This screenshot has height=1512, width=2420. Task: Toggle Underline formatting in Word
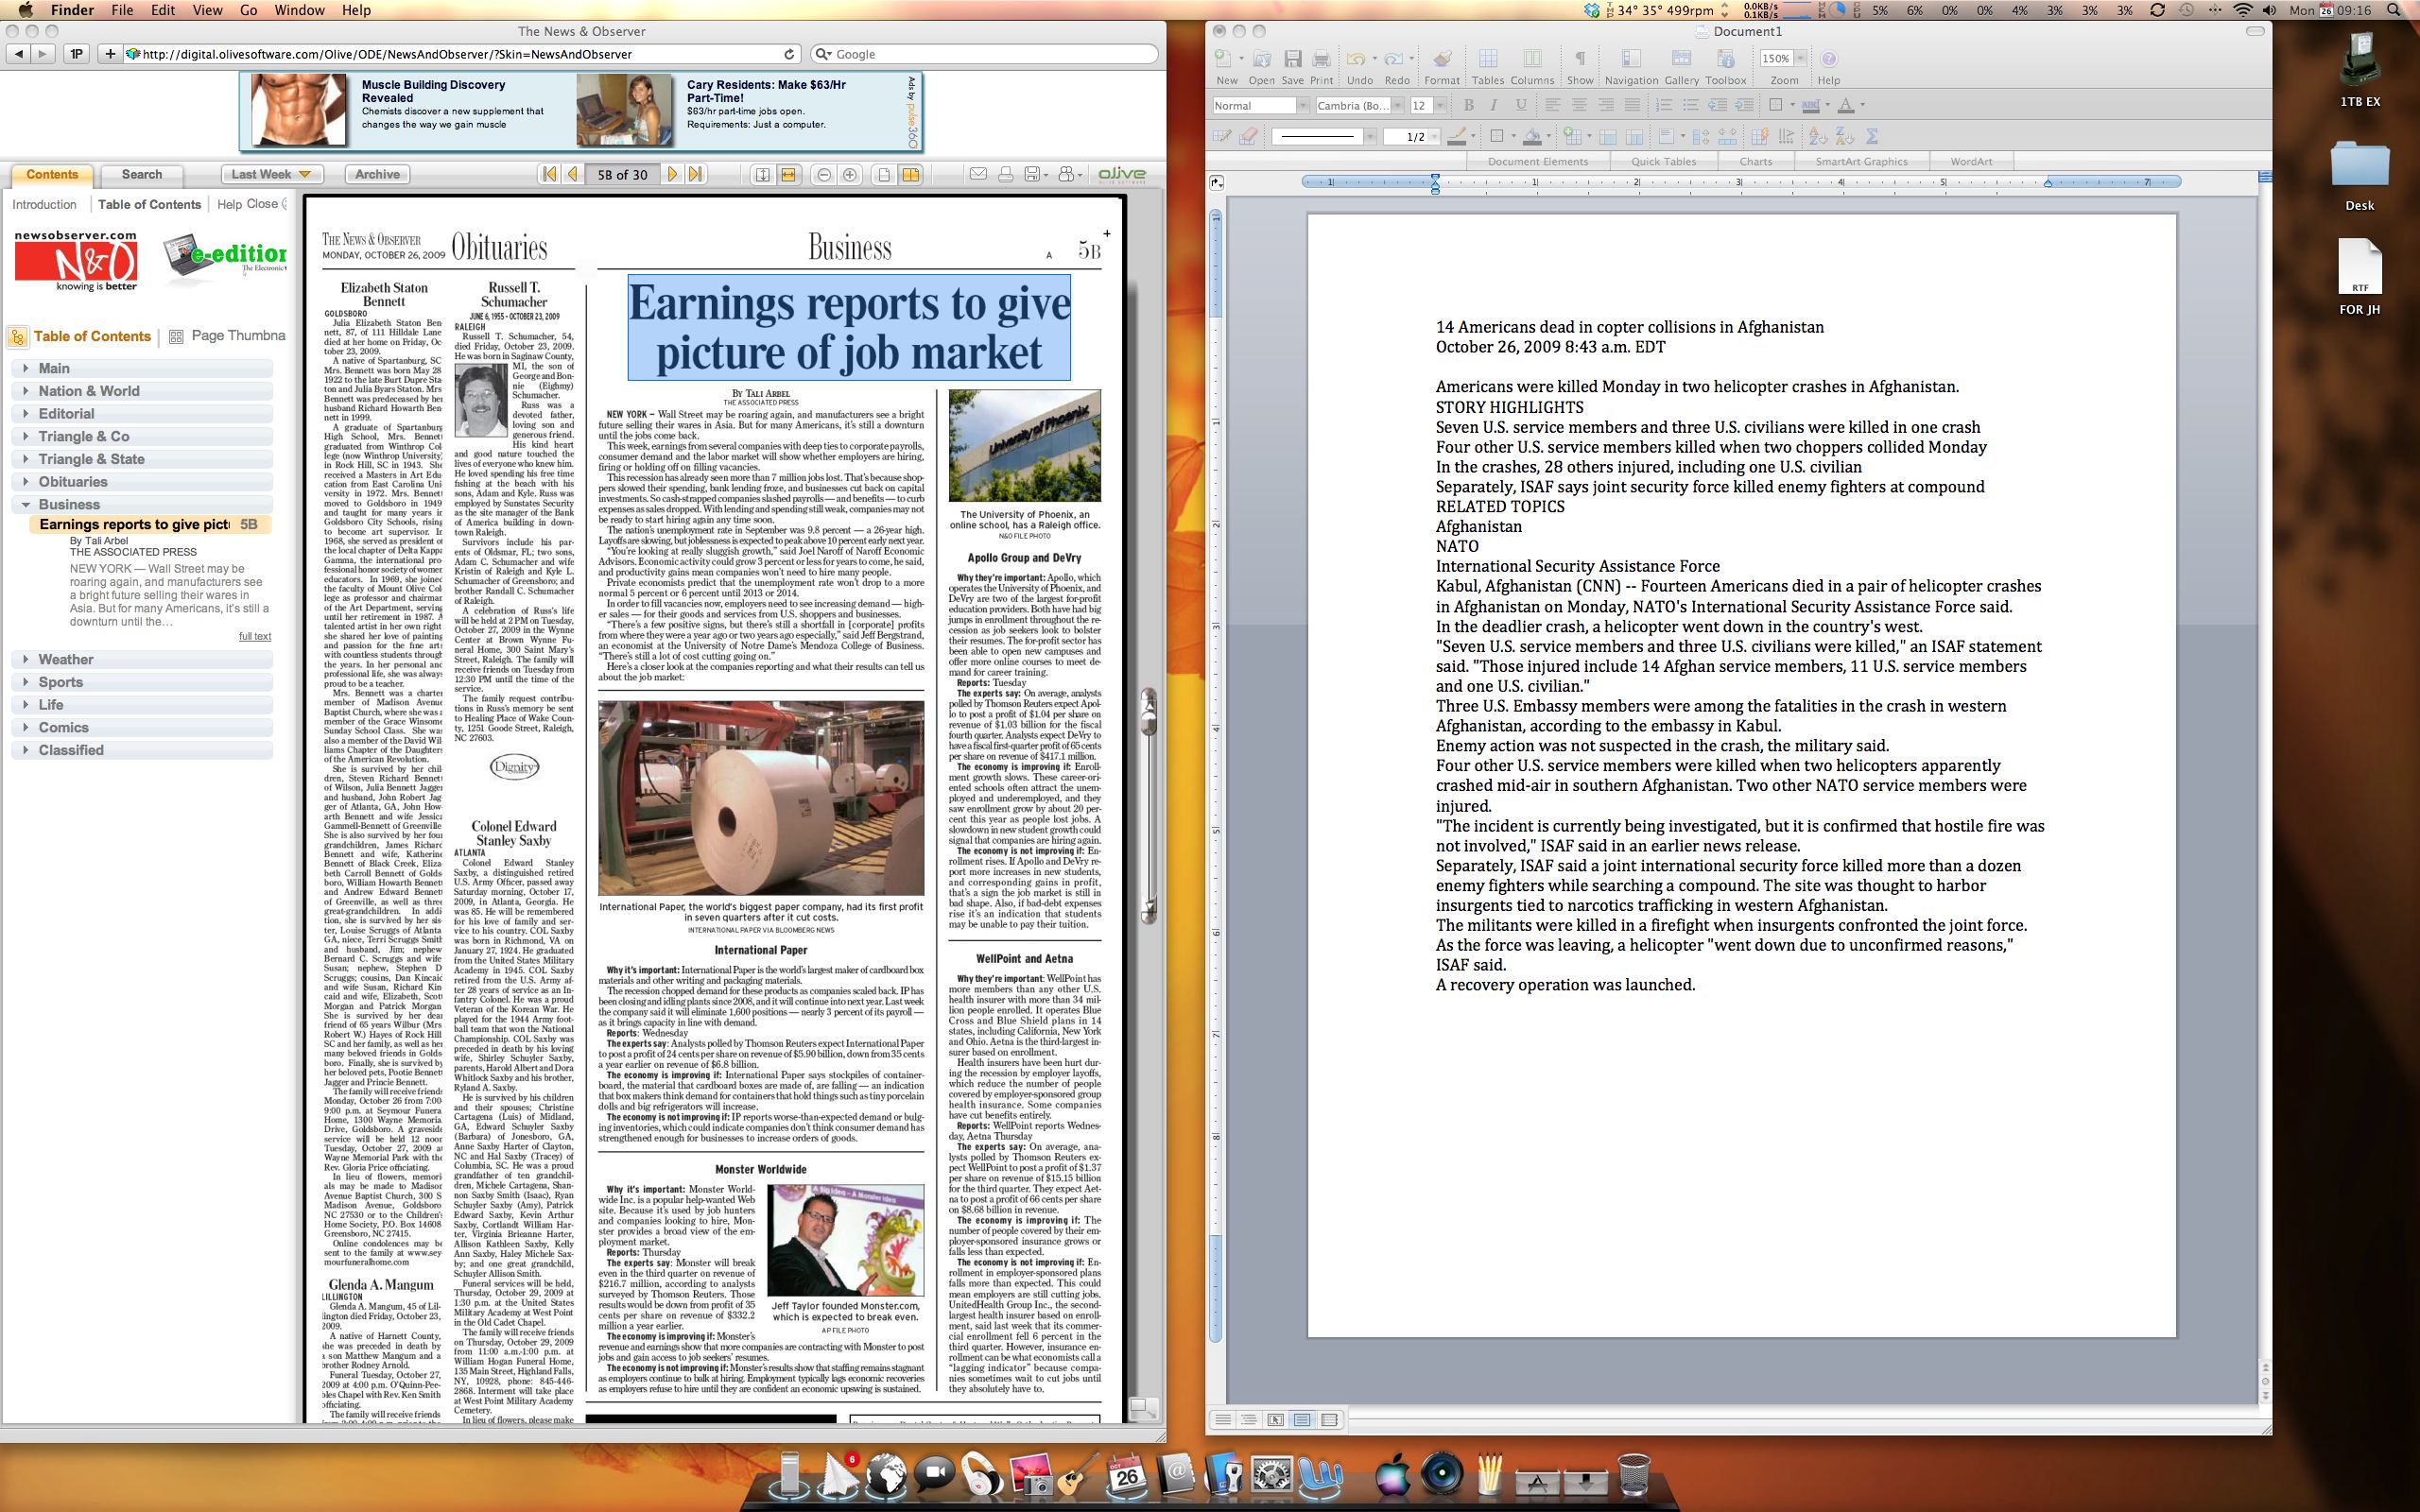click(x=1520, y=105)
